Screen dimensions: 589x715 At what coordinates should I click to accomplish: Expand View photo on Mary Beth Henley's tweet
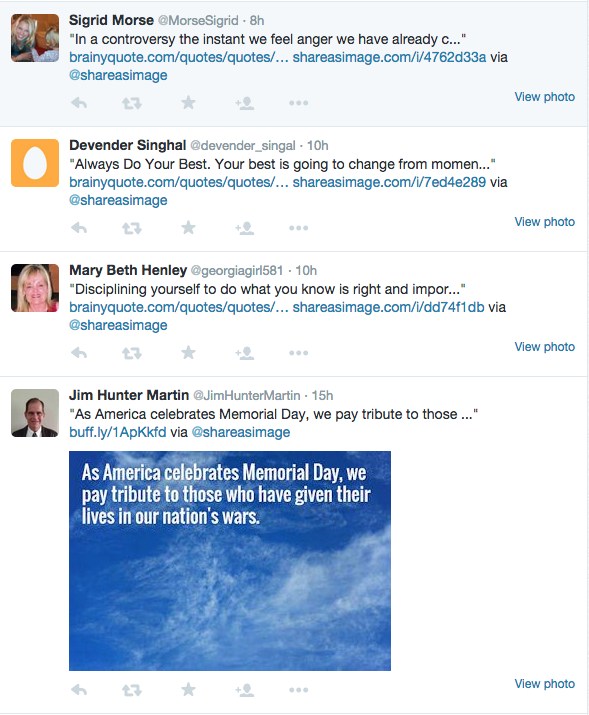545,347
